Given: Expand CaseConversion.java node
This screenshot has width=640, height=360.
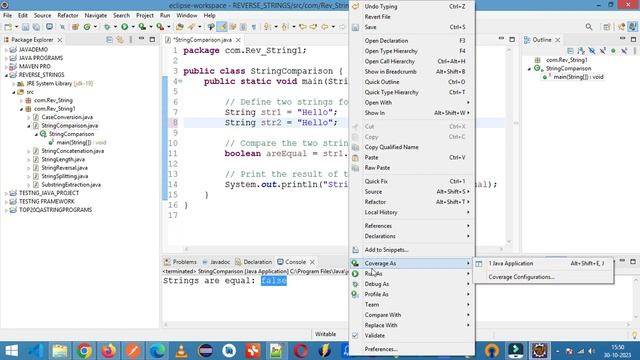Looking at the screenshot, I should 29,117.
